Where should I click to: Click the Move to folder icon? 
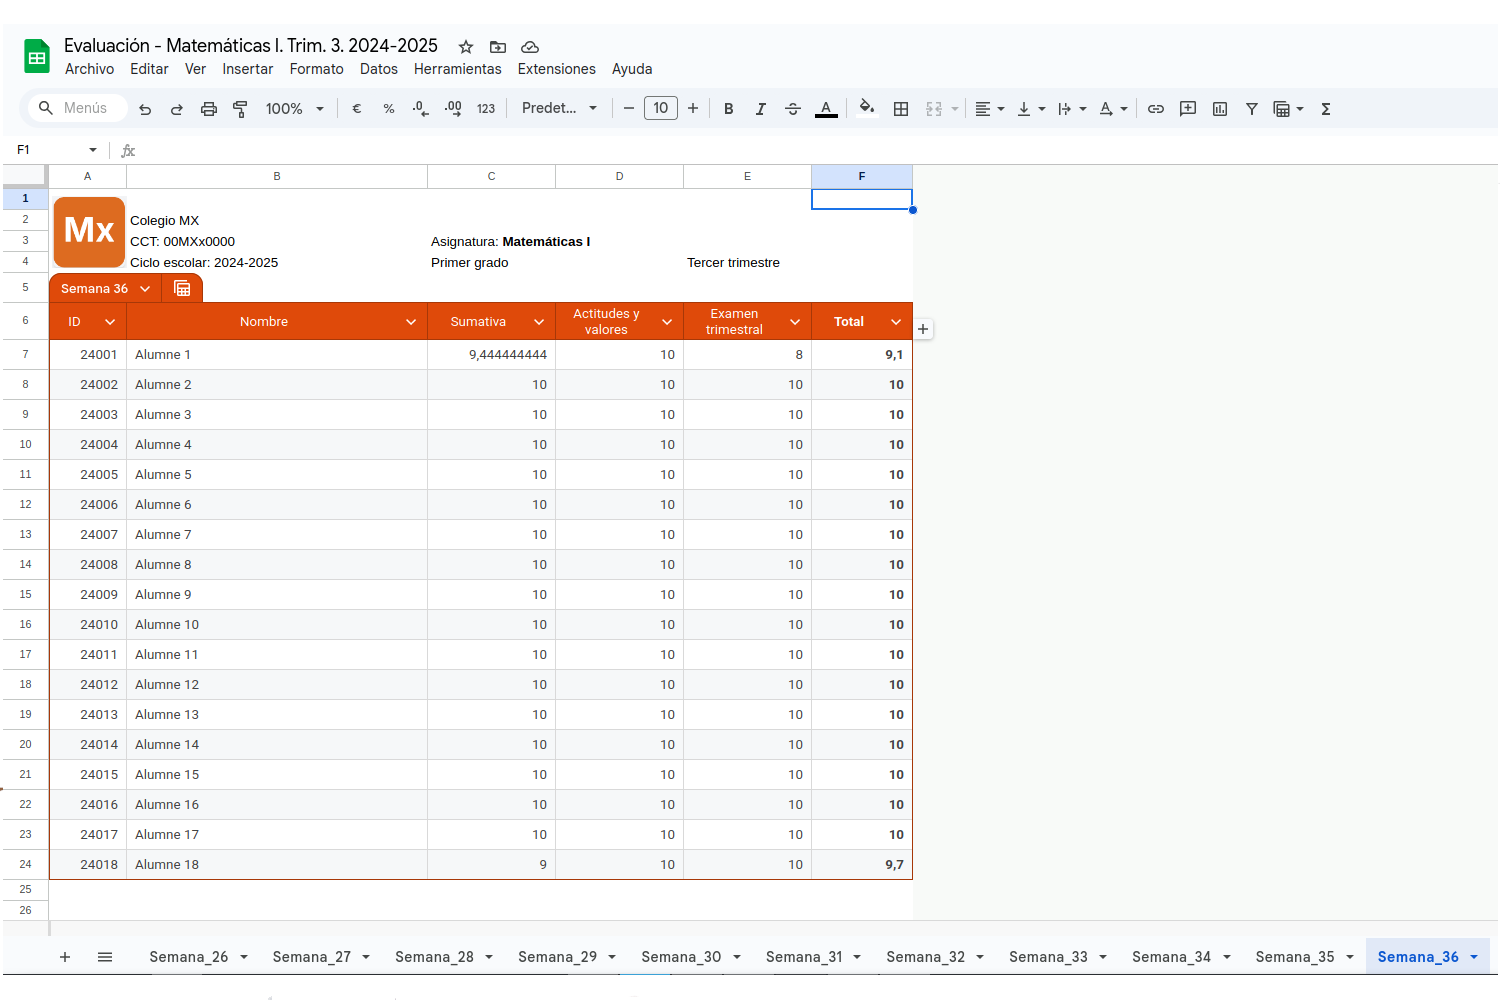pyautogui.click(x=498, y=47)
